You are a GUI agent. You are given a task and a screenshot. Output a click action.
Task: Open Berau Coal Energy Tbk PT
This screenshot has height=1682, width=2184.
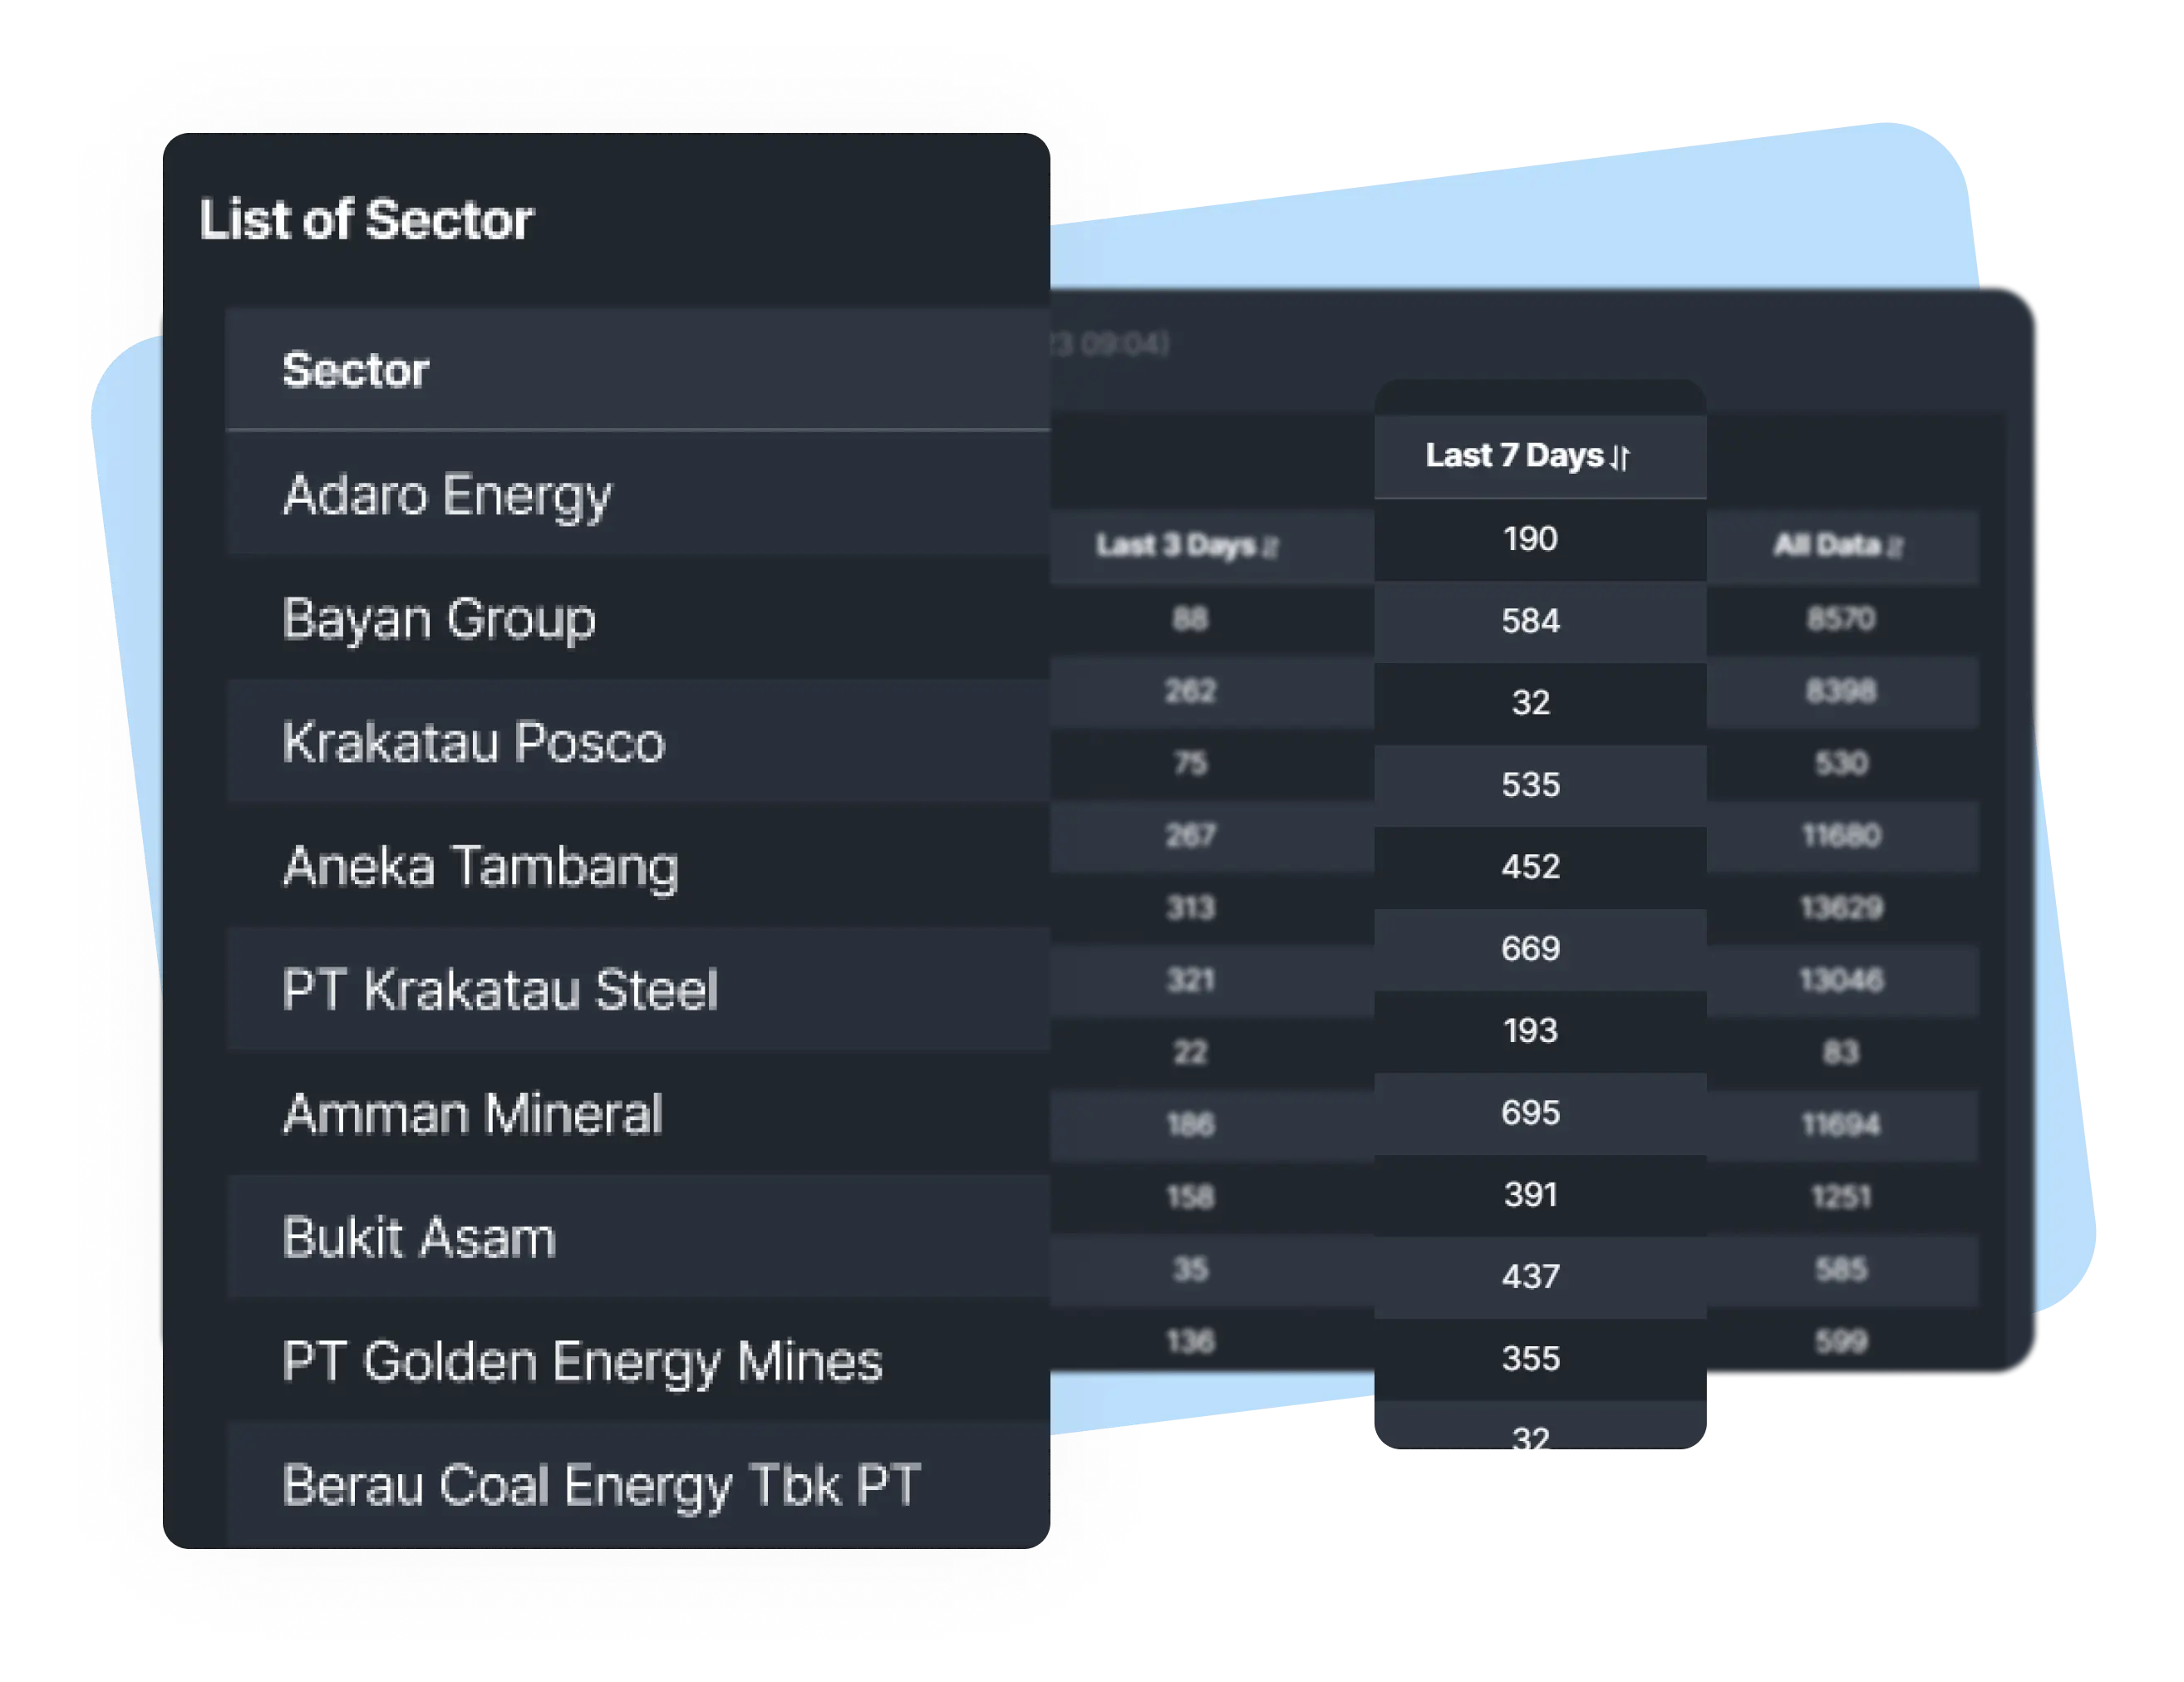pos(638,1485)
